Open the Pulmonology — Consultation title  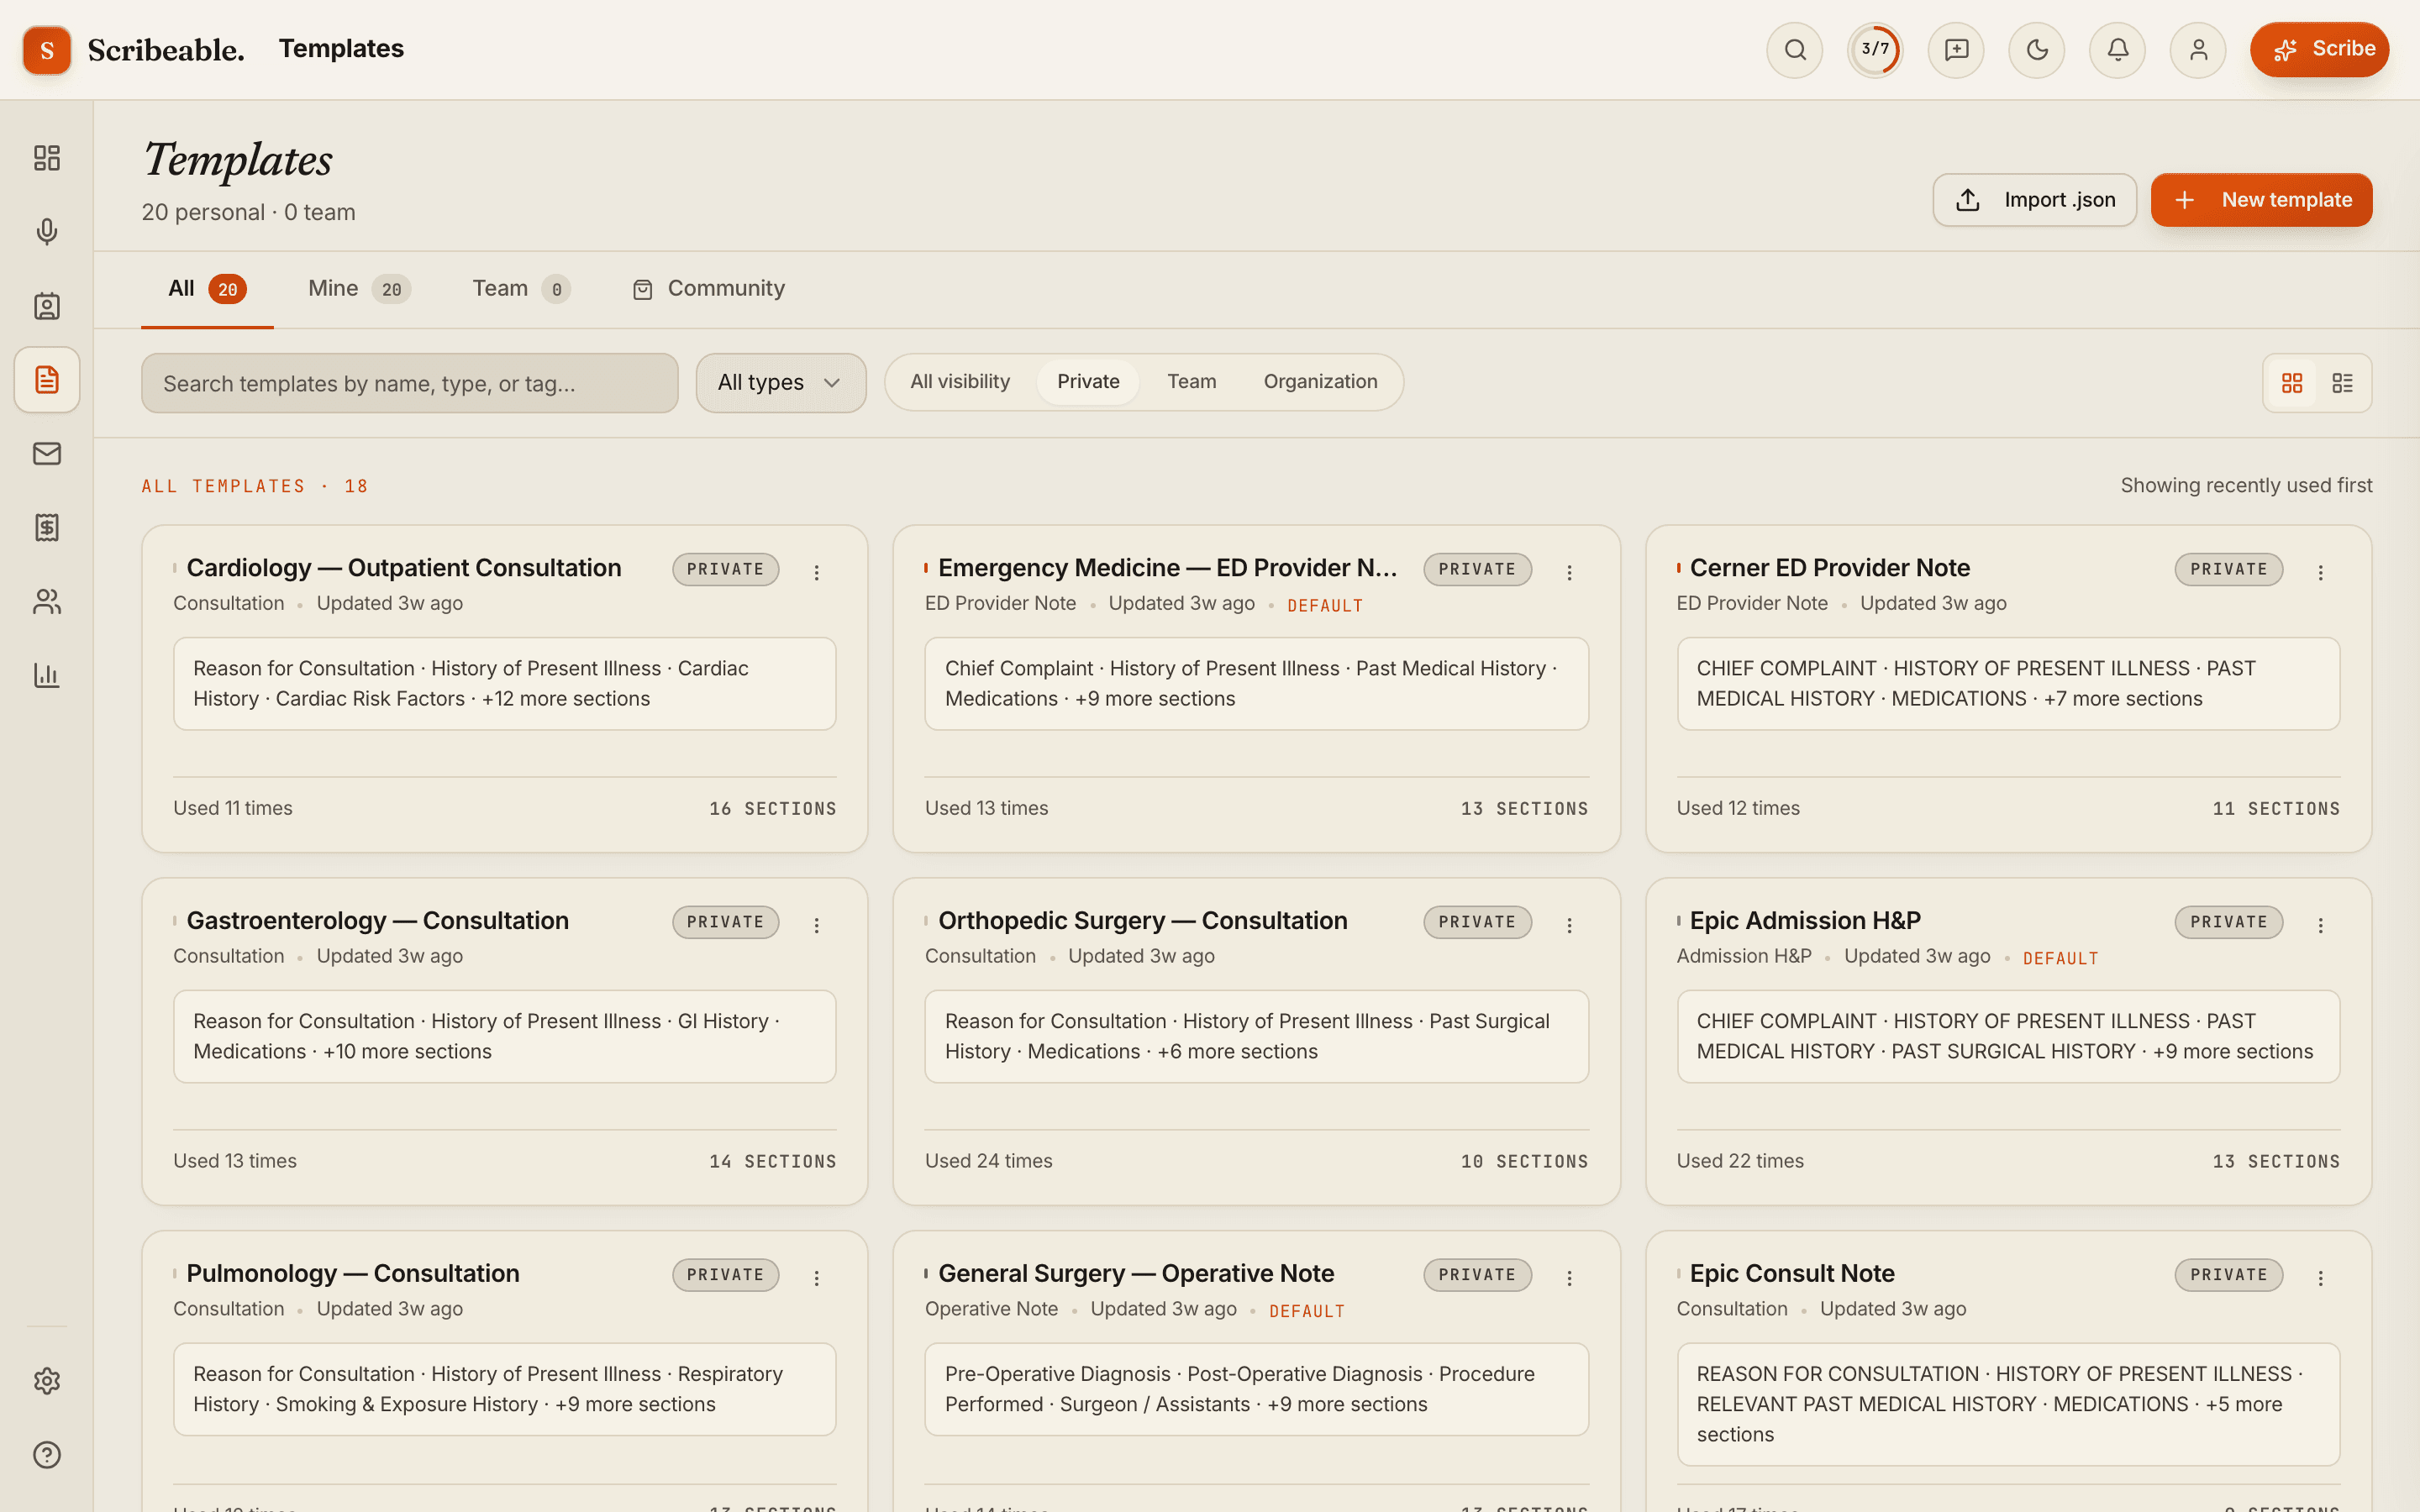tap(353, 1274)
